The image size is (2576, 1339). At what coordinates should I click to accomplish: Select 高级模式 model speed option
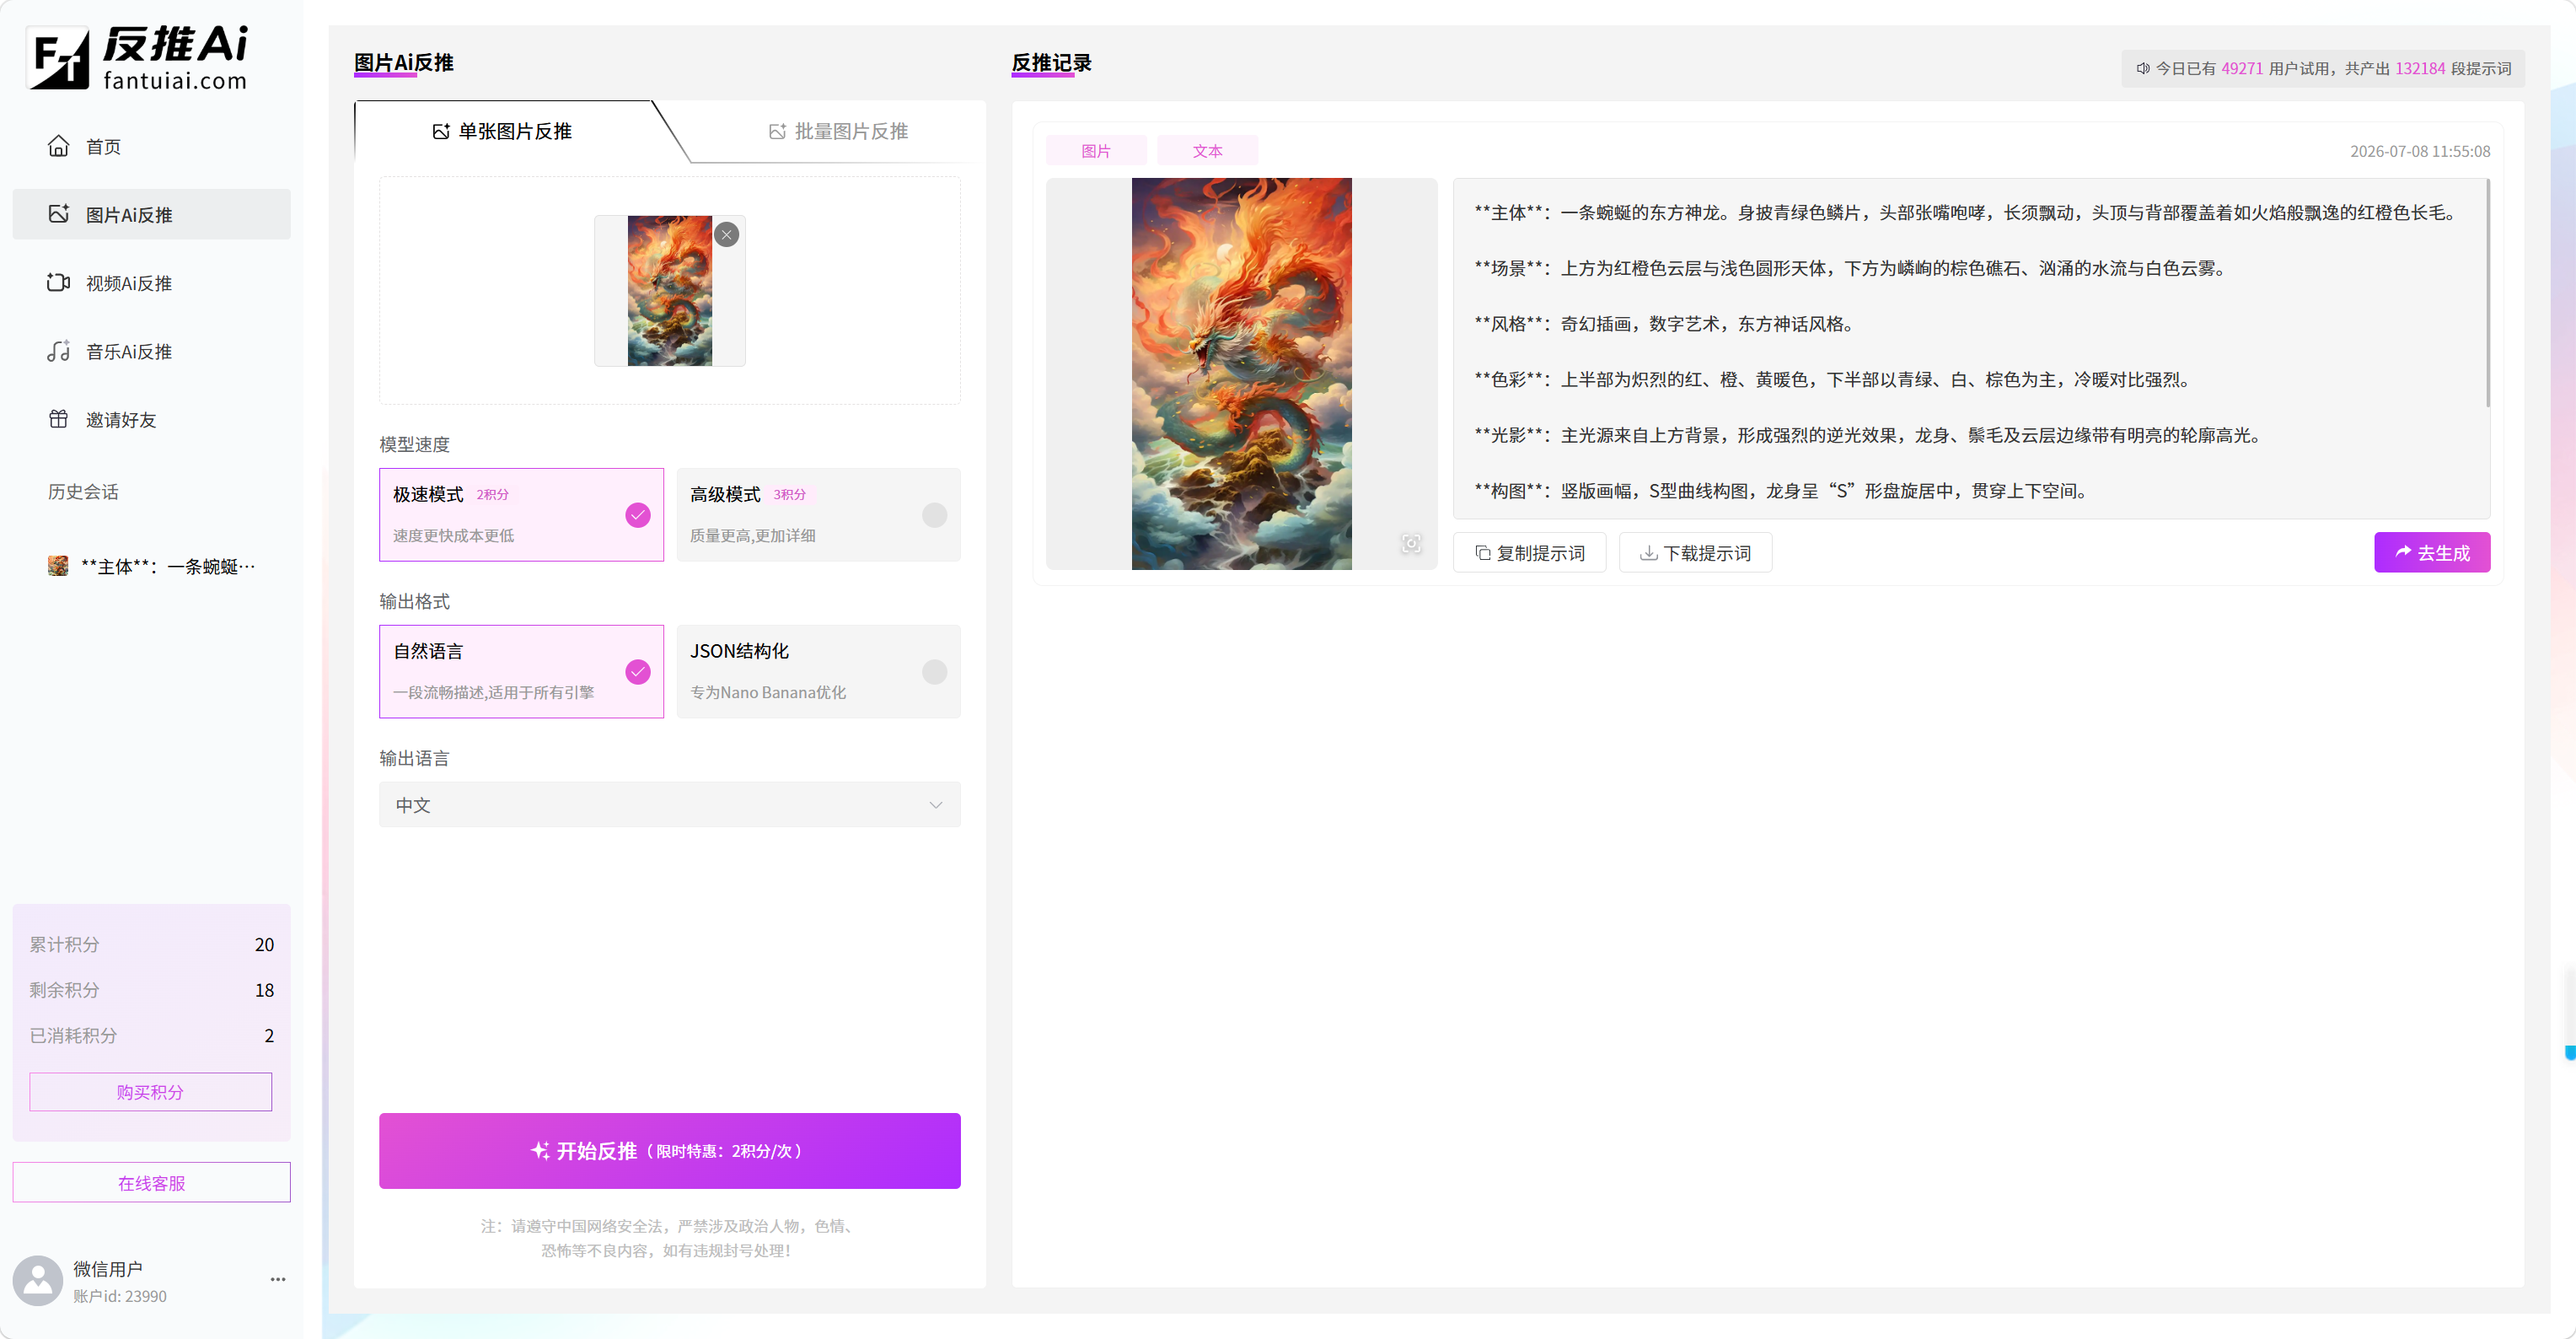(x=818, y=515)
